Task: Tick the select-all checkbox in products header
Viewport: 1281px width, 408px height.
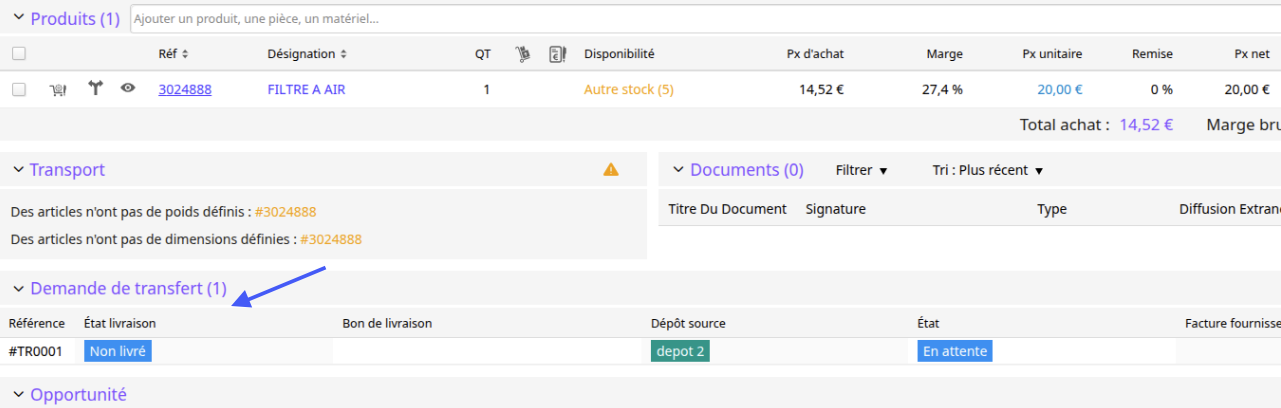Action: click(19, 54)
